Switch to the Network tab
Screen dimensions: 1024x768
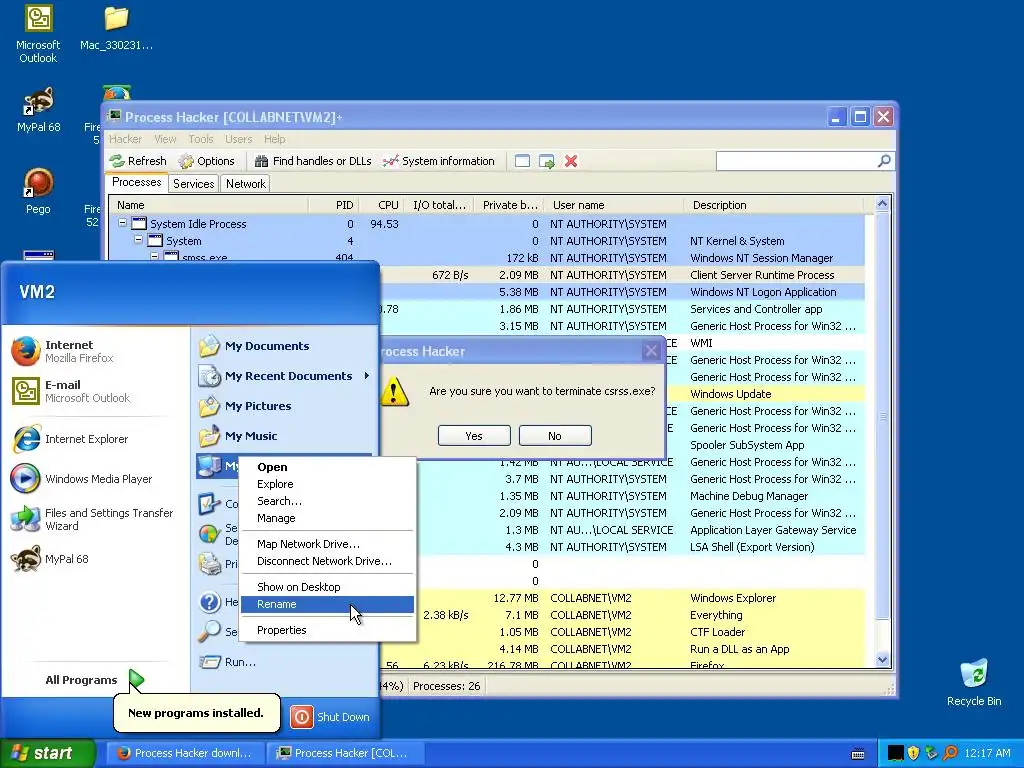pos(246,184)
